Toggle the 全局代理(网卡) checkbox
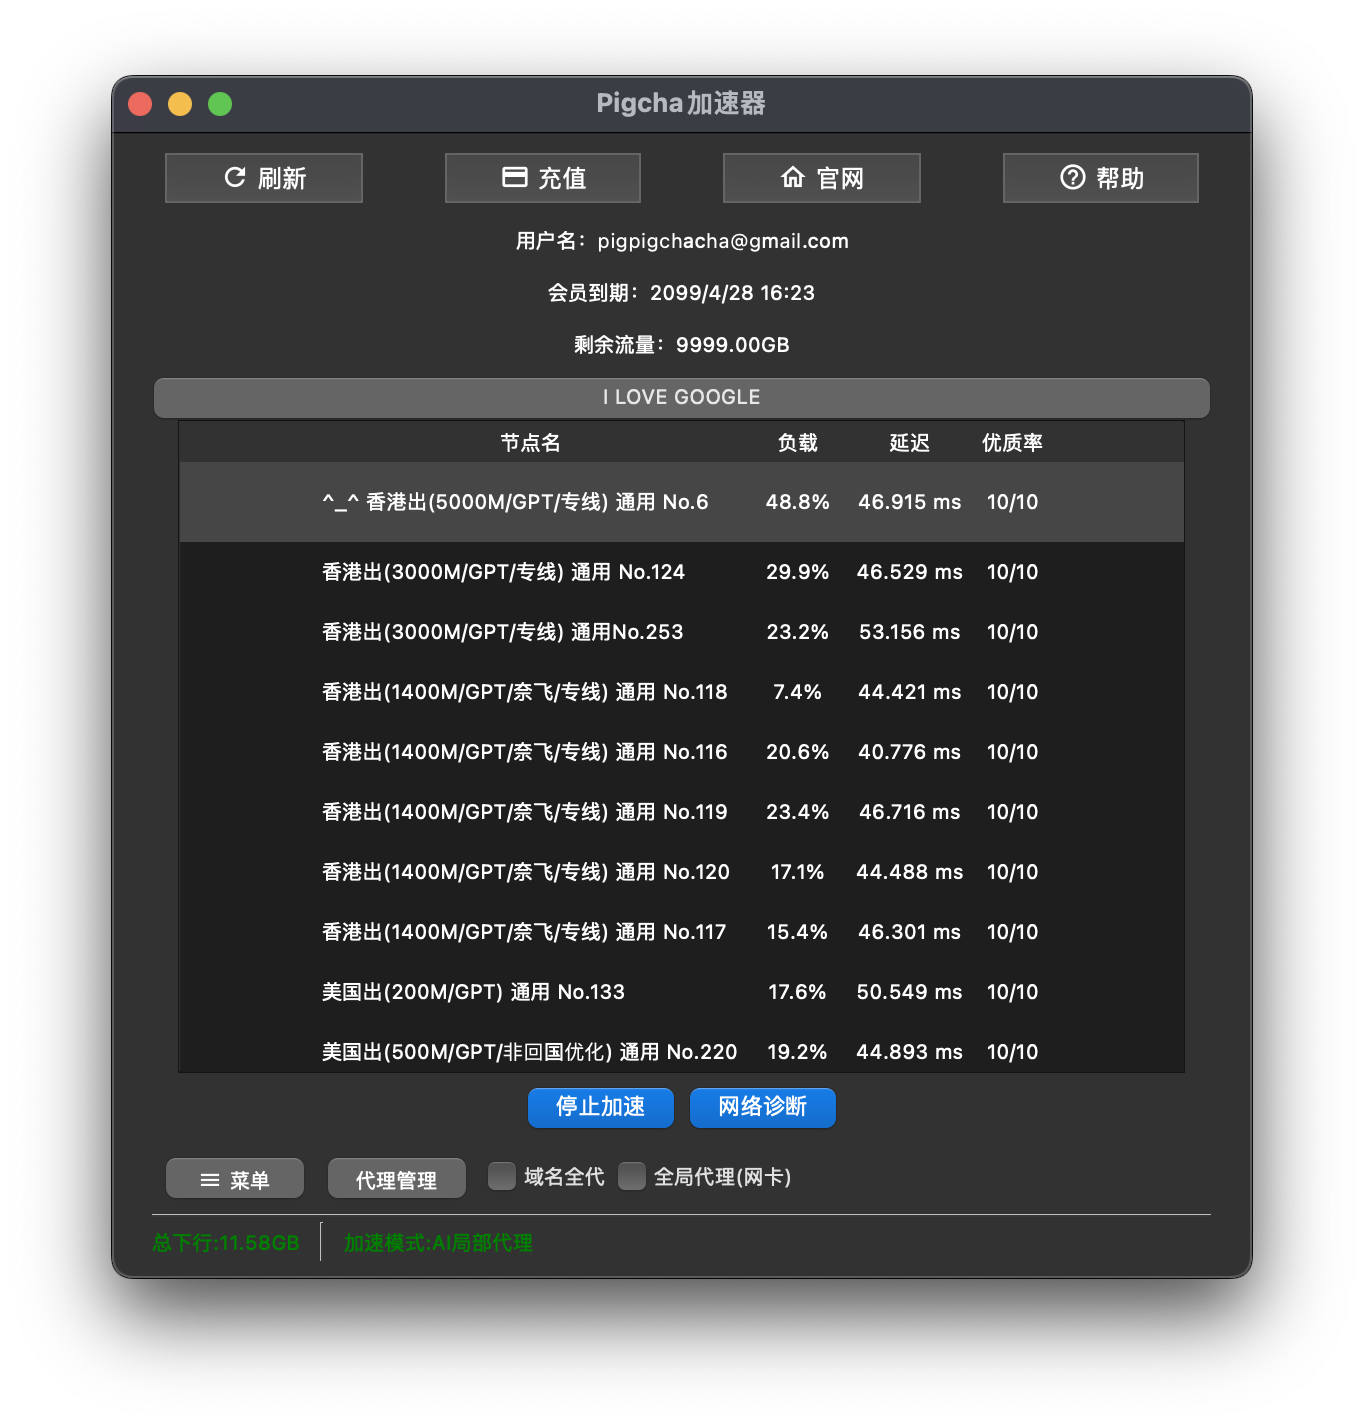 (632, 1176)
